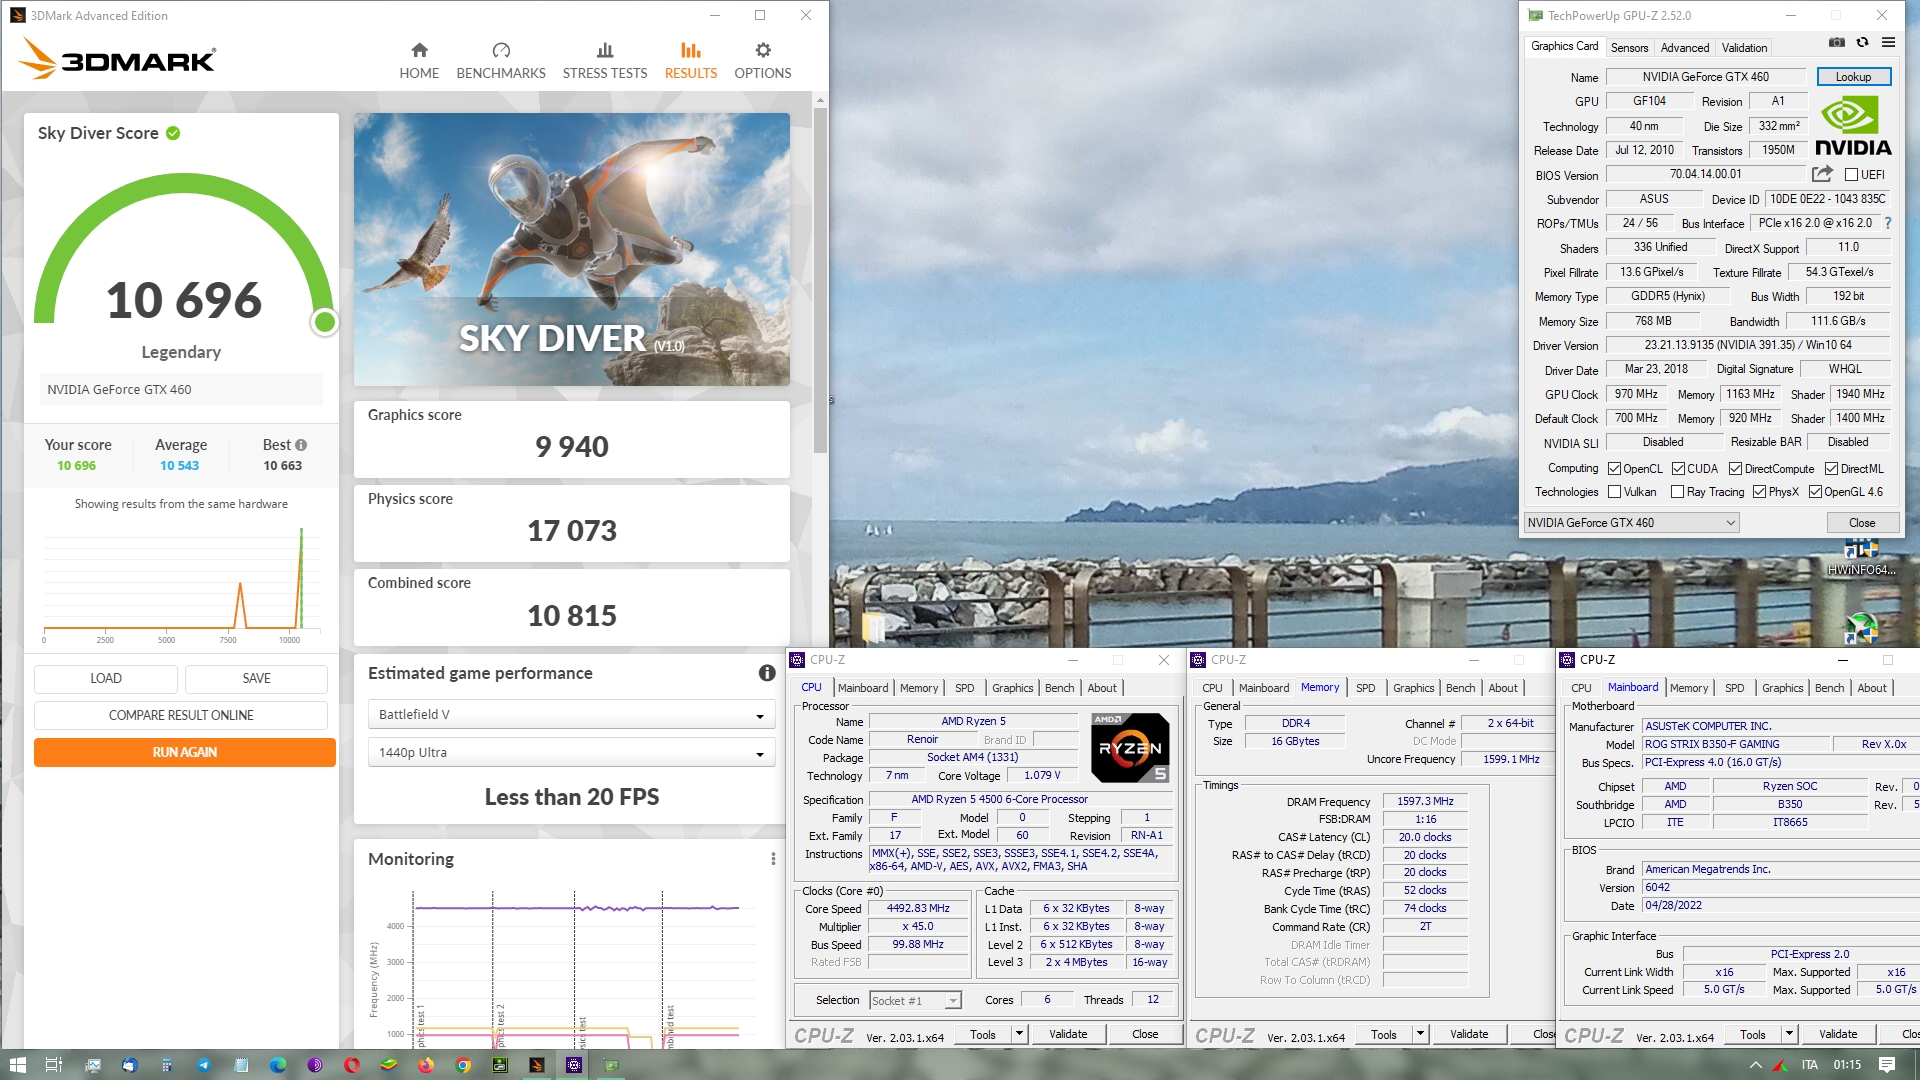Click the SAVE button in 3DMark
Screen dimensions: 1920x1080
256,678
